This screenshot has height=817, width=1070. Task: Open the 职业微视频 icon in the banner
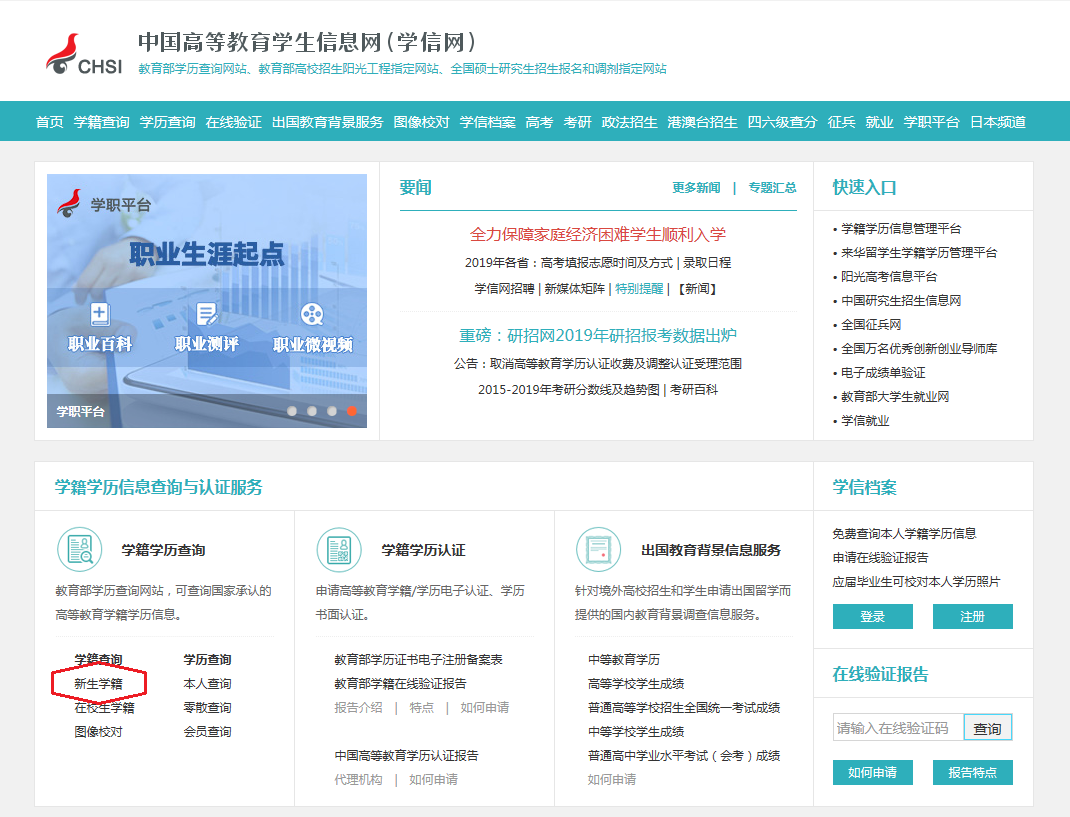pos(312,314)
